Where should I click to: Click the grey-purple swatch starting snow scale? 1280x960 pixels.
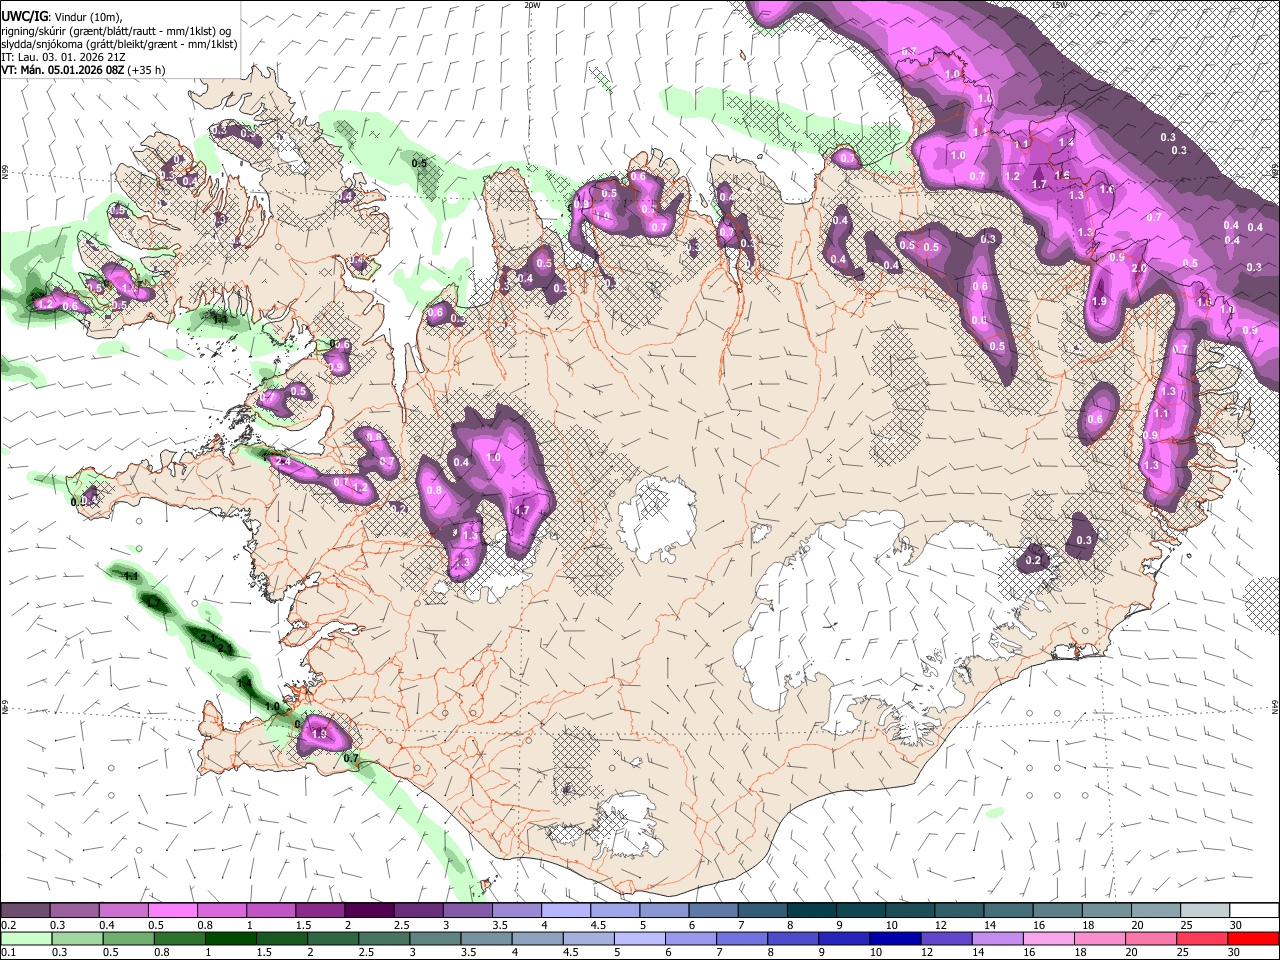click(x=26, y=911)
